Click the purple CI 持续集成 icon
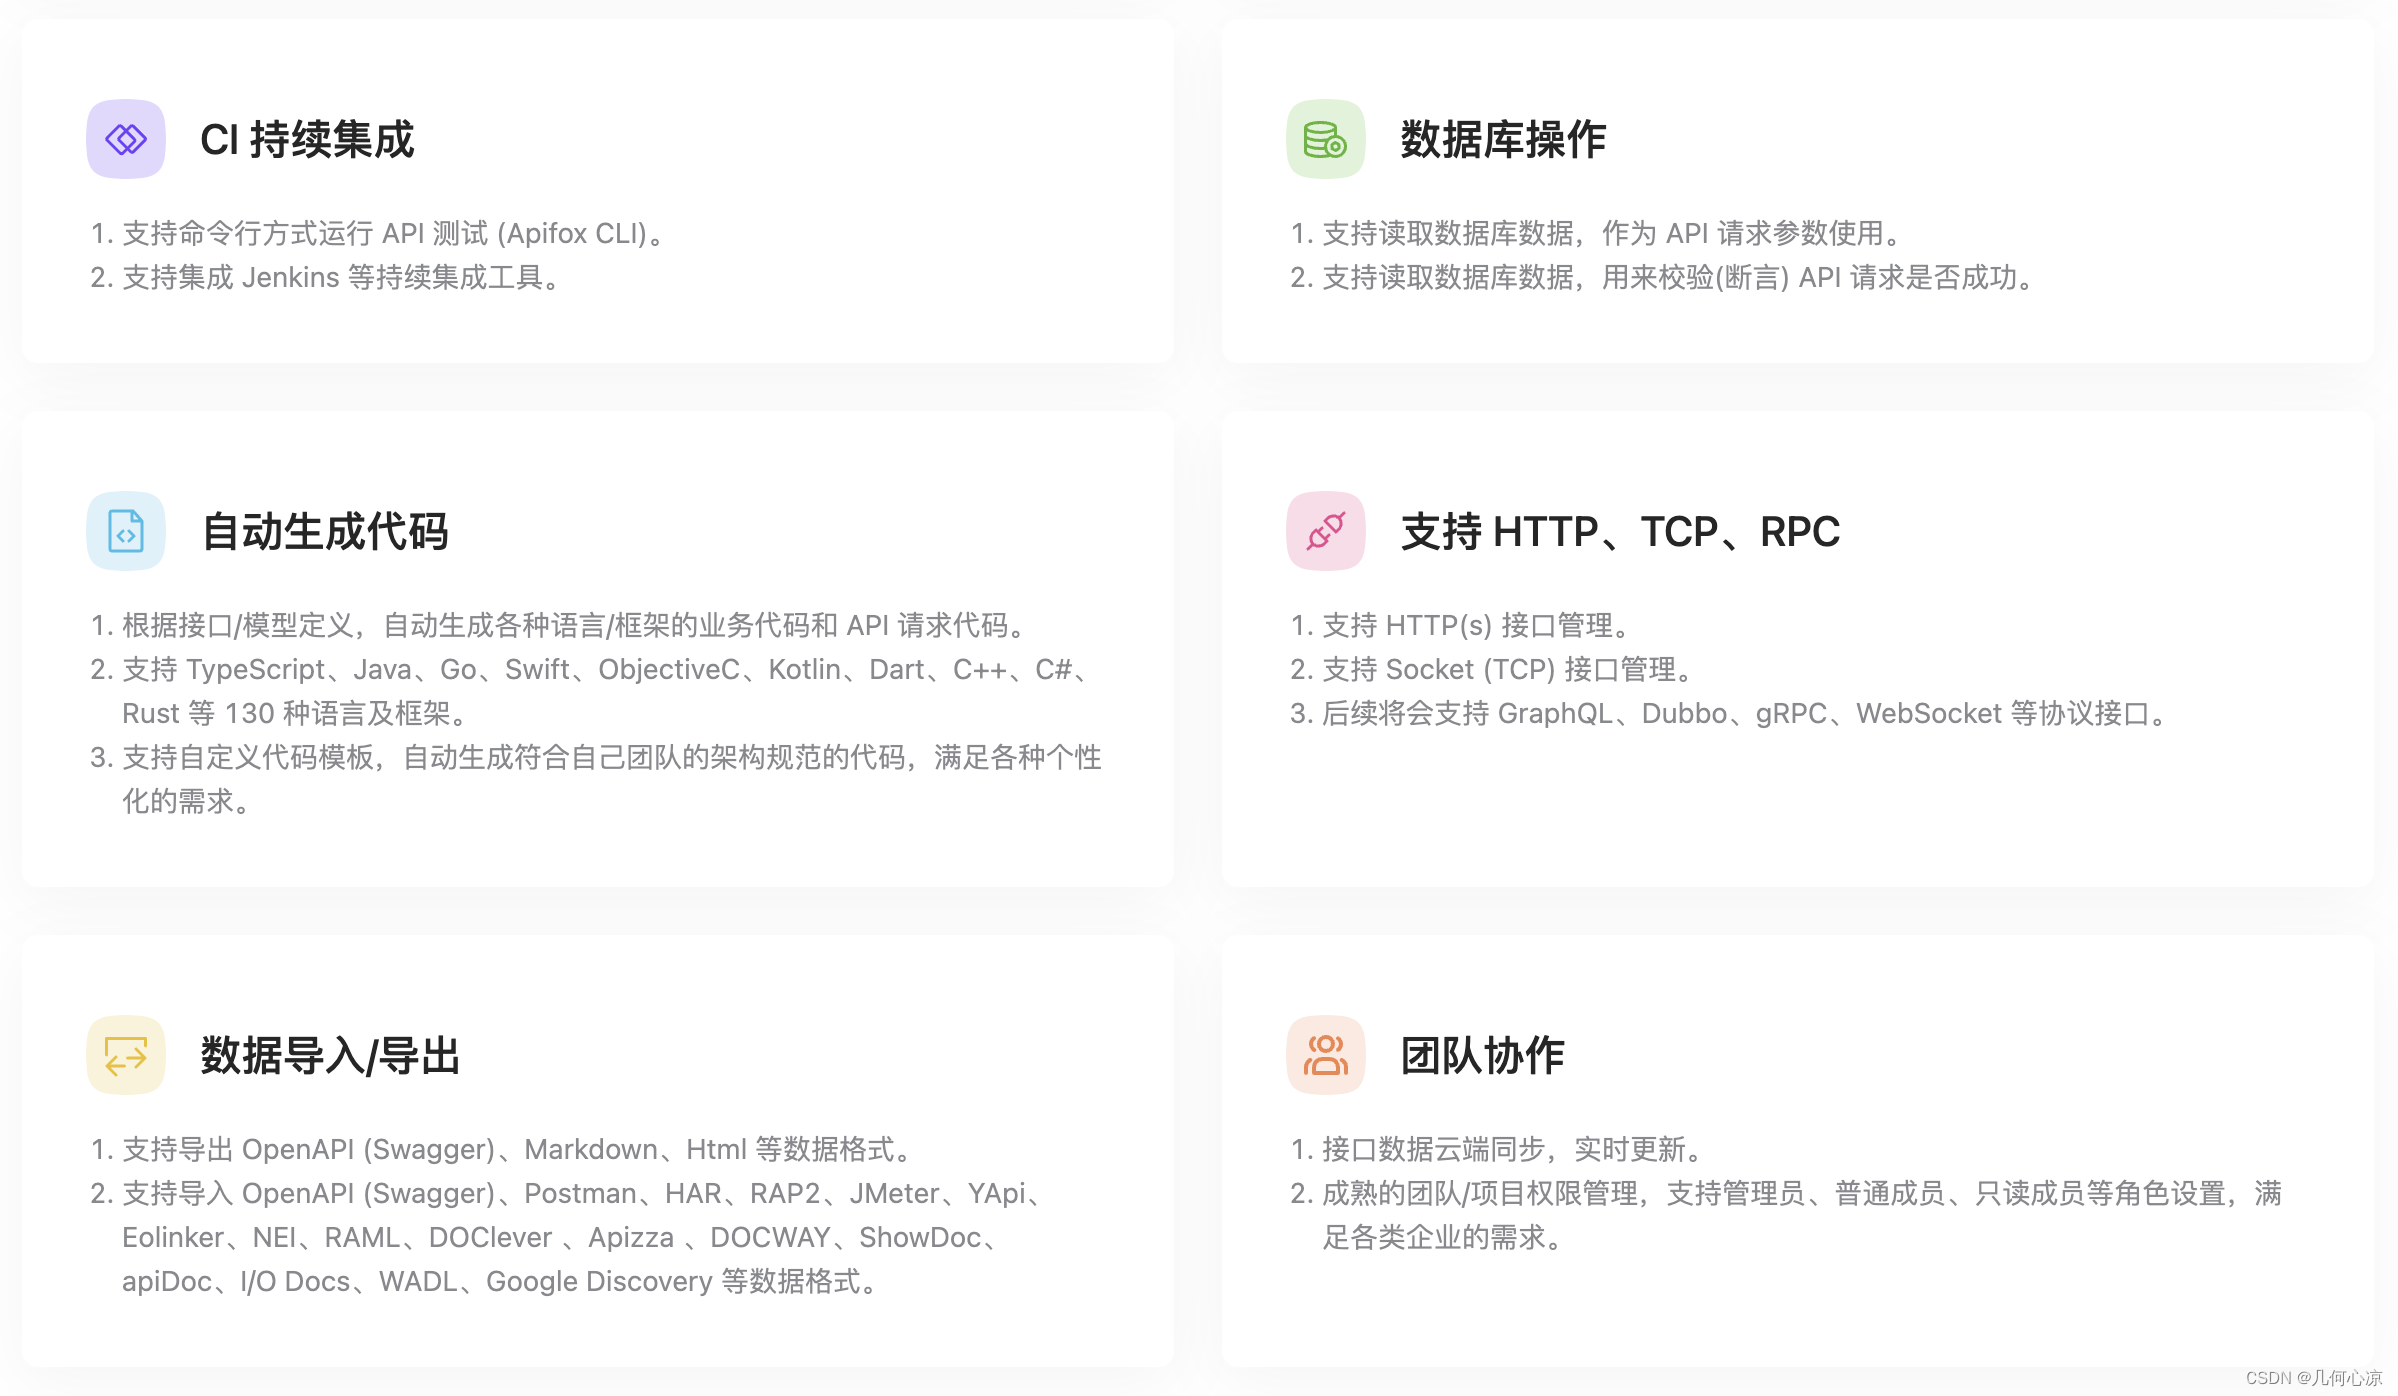This screenshot has height=1396, width=2398. tap(126, 139)
